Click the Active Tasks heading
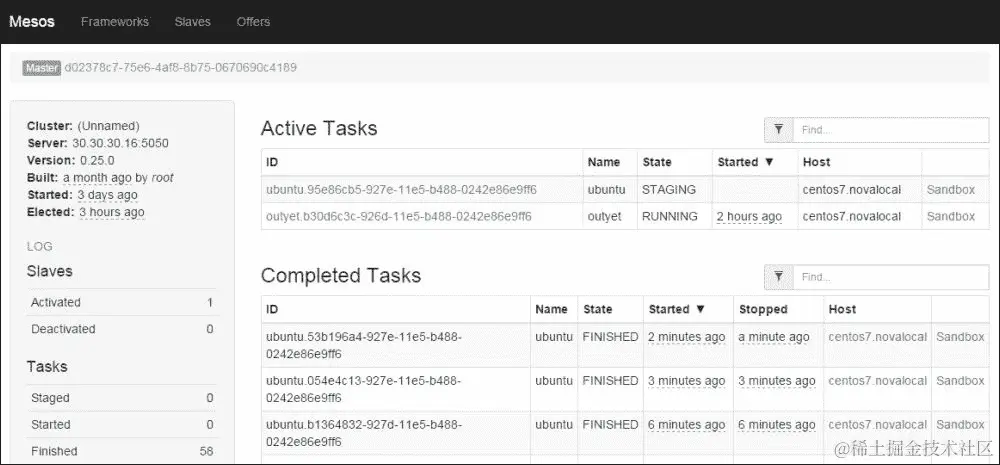Screen dimensions: 1000x465 (x=319, y=129)
